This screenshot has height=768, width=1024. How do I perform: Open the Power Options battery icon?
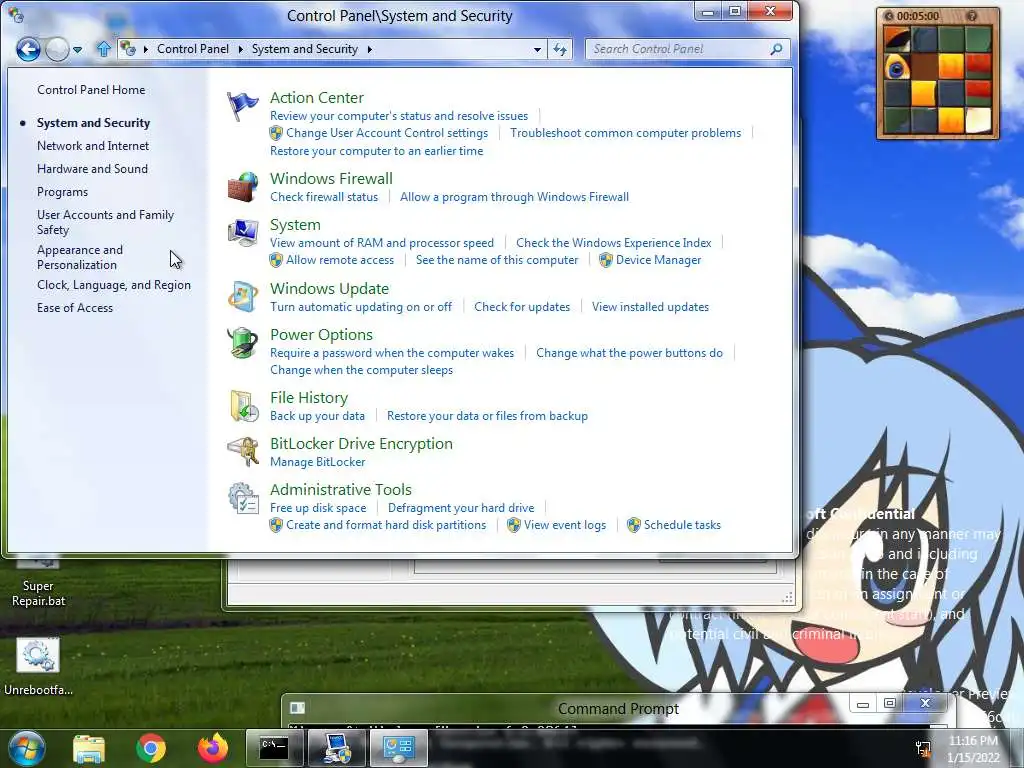pyautogui.click(x=242, y=342)
